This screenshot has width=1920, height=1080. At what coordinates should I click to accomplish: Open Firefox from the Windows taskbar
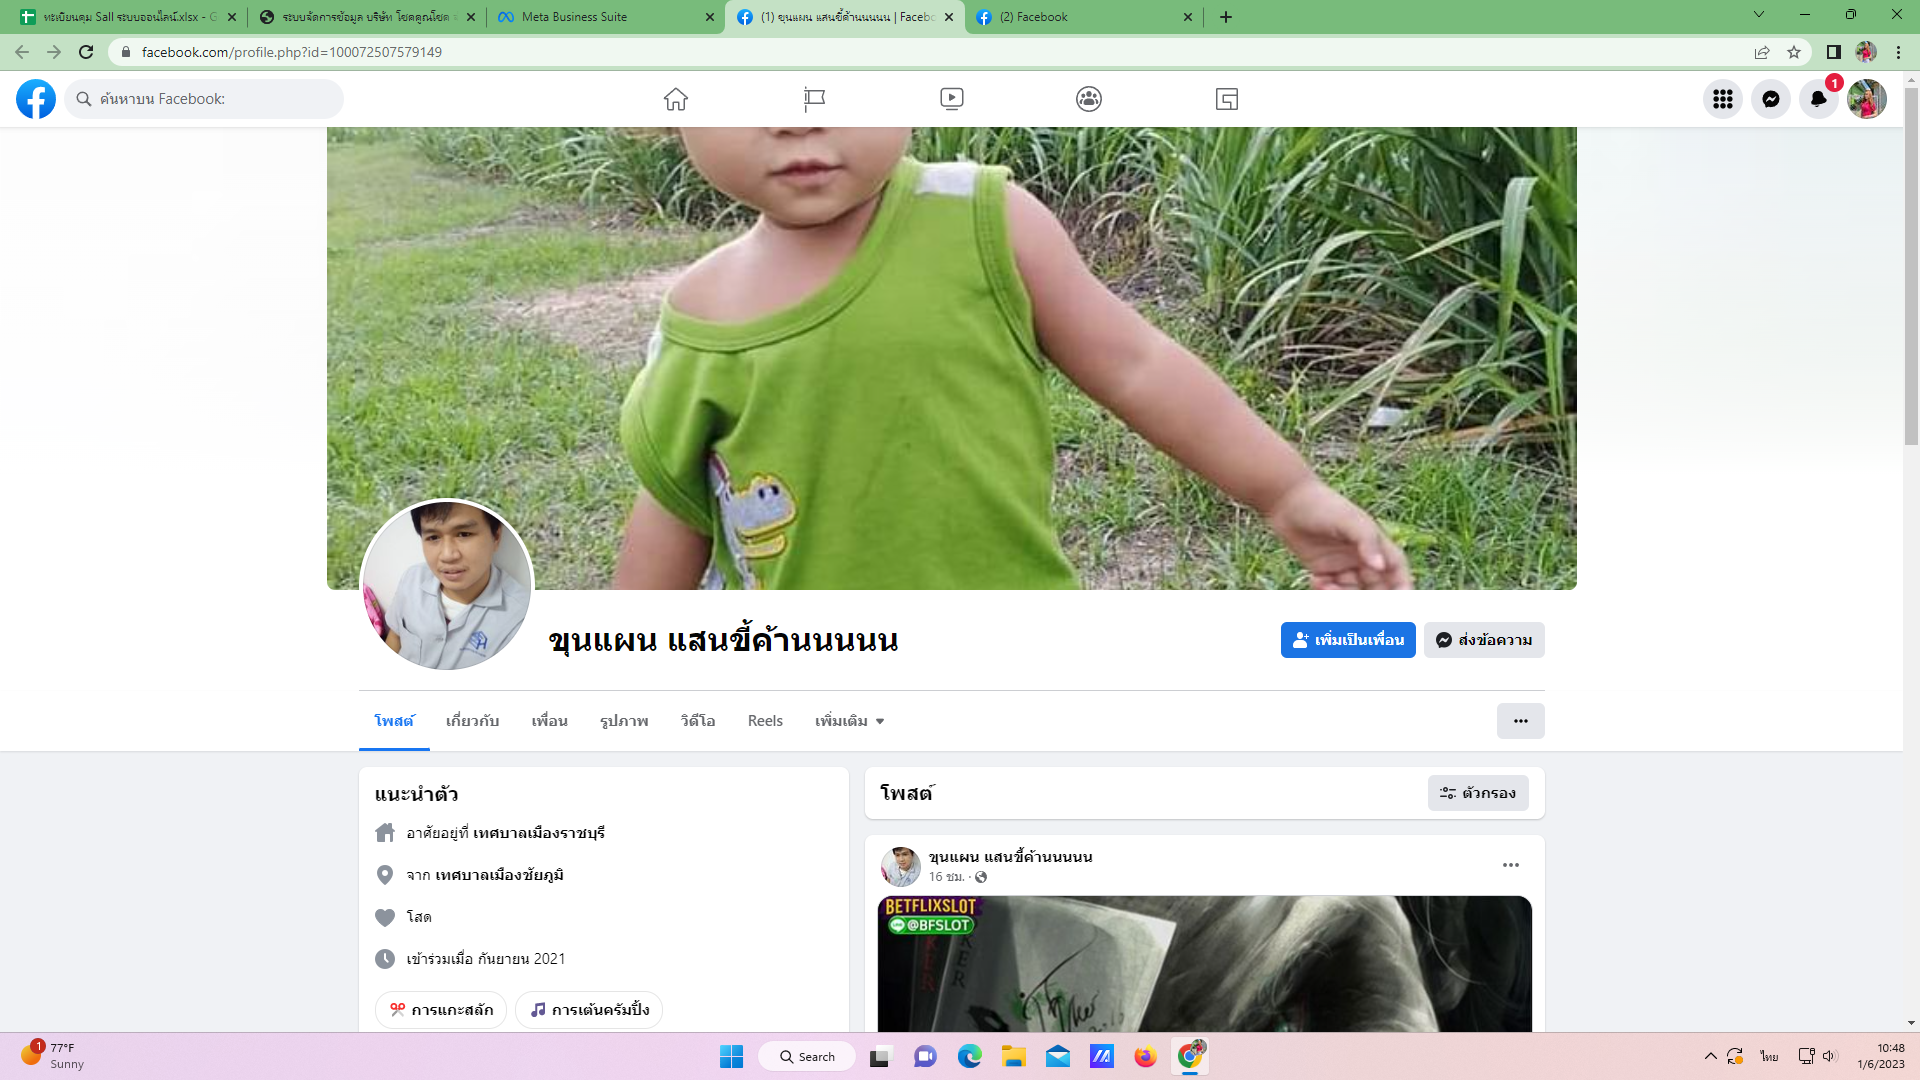point(1145,1057)
